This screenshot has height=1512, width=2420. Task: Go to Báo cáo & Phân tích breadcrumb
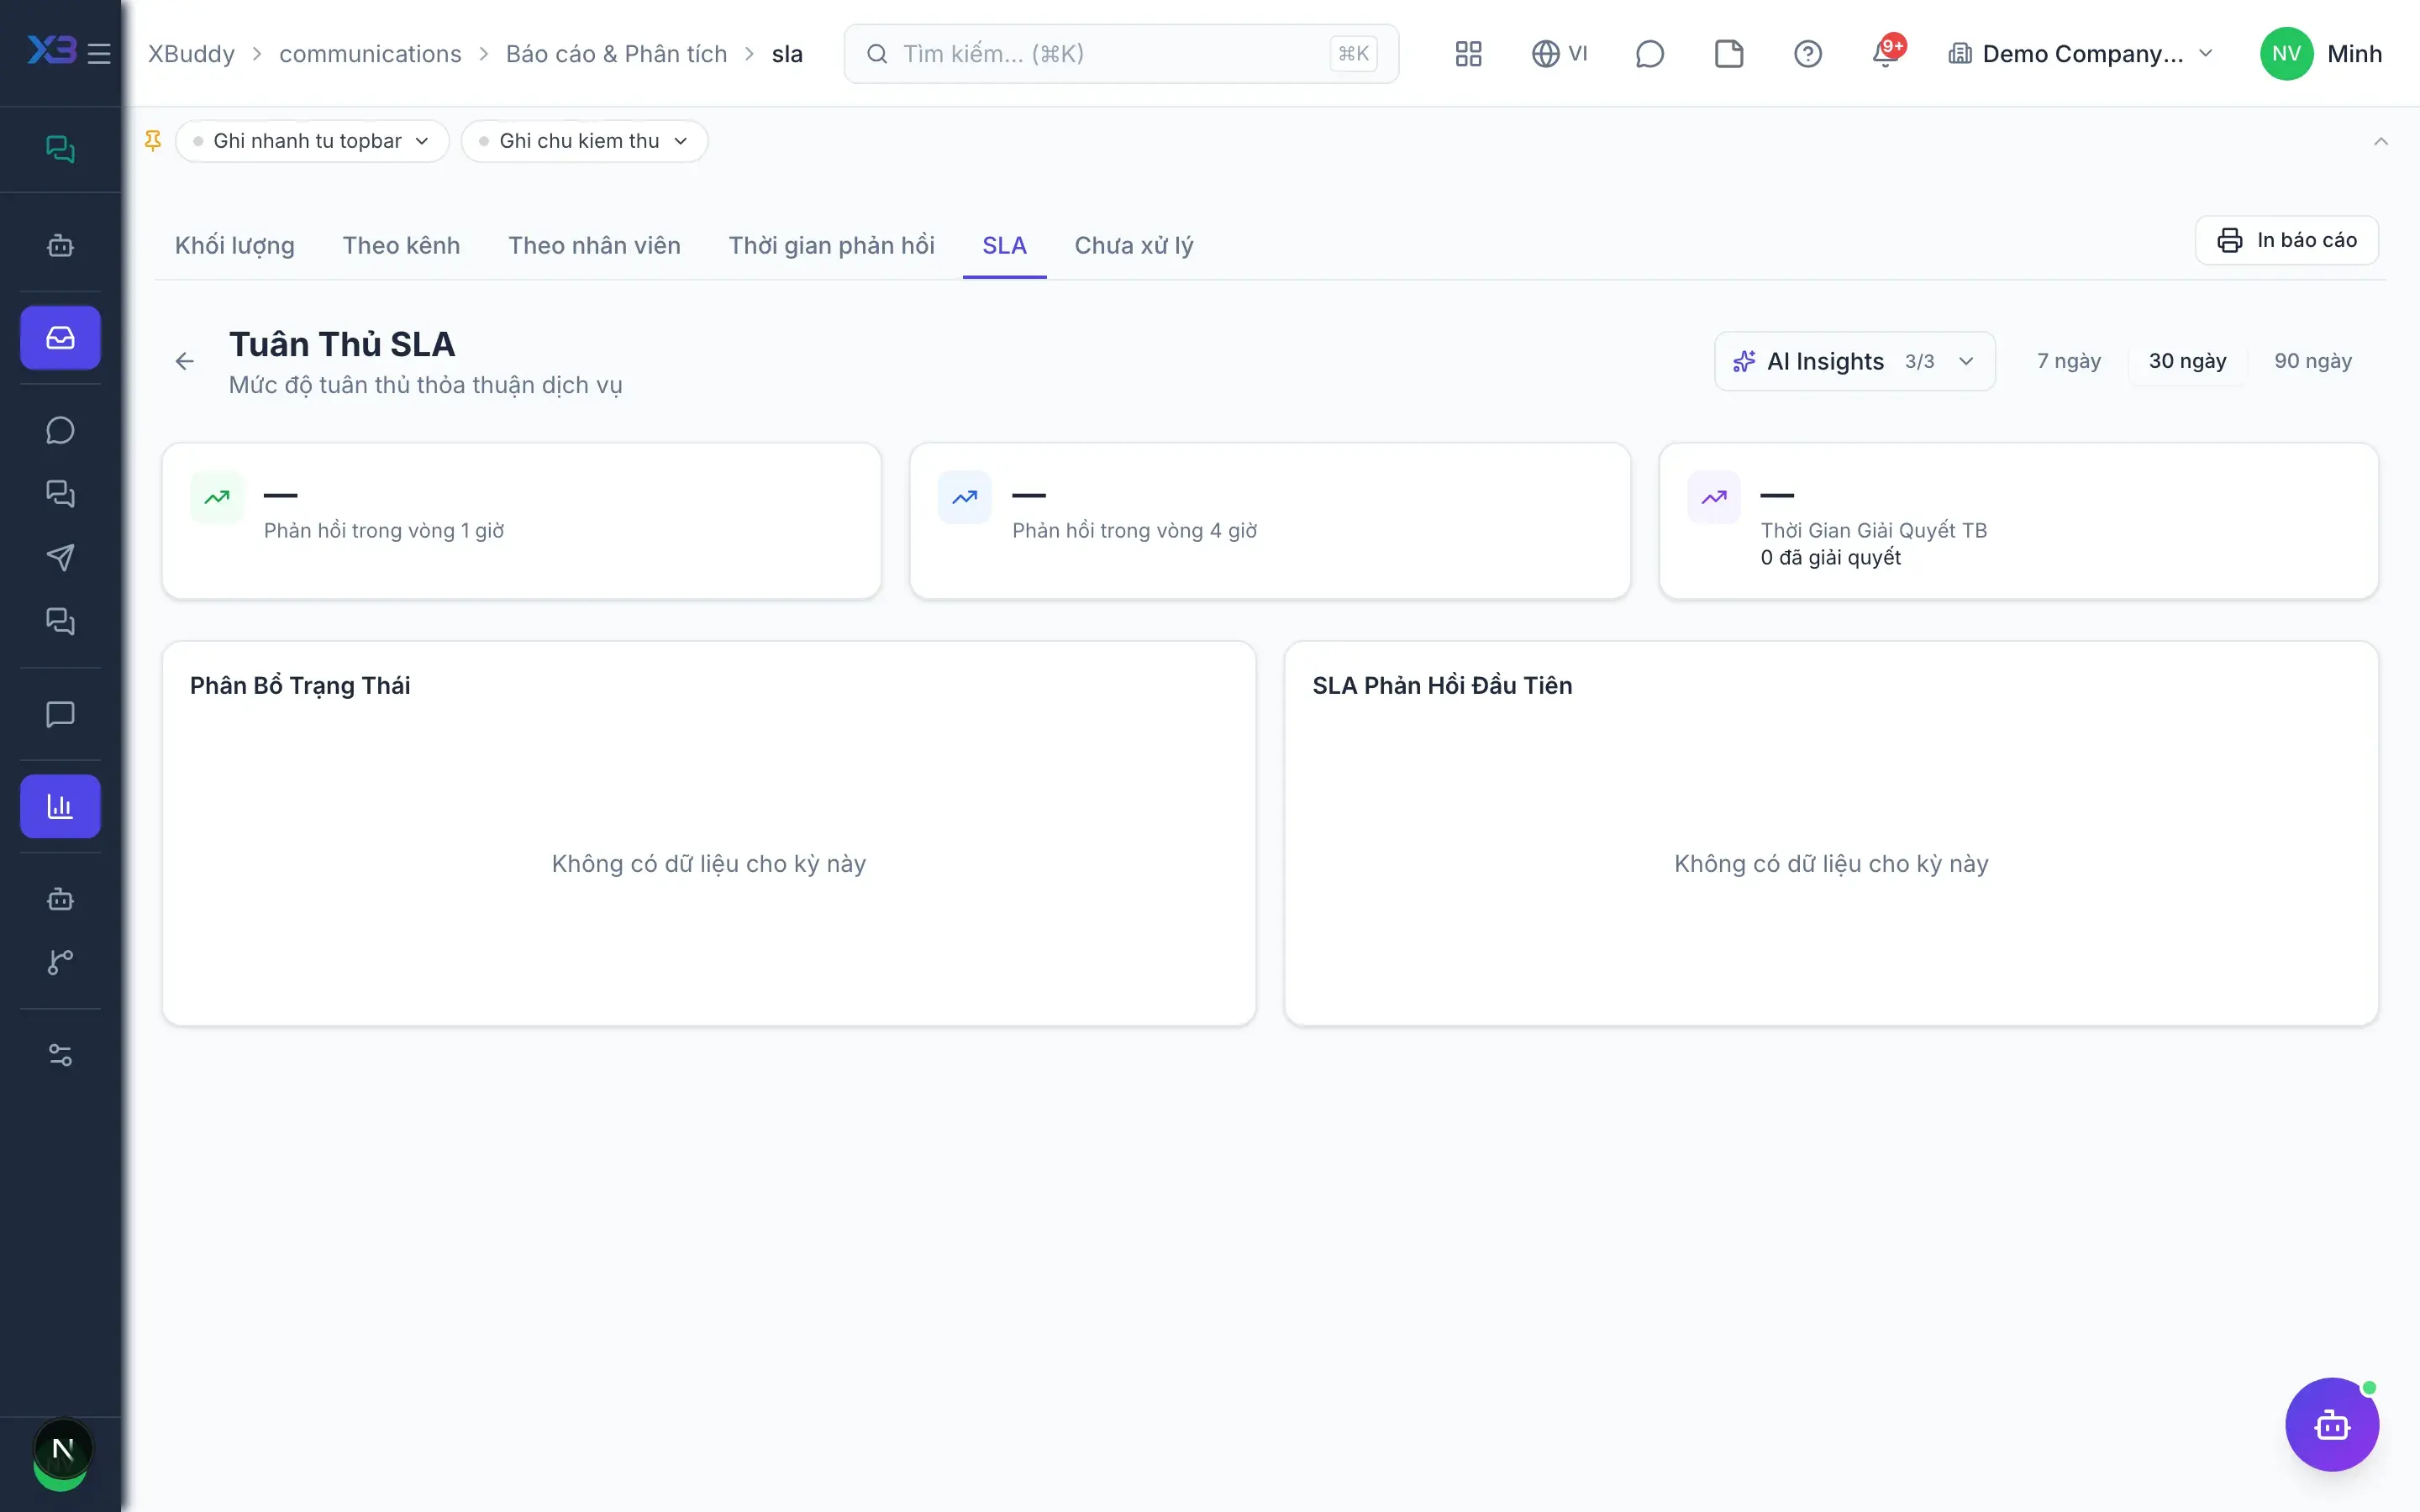(x=616, y=54)
